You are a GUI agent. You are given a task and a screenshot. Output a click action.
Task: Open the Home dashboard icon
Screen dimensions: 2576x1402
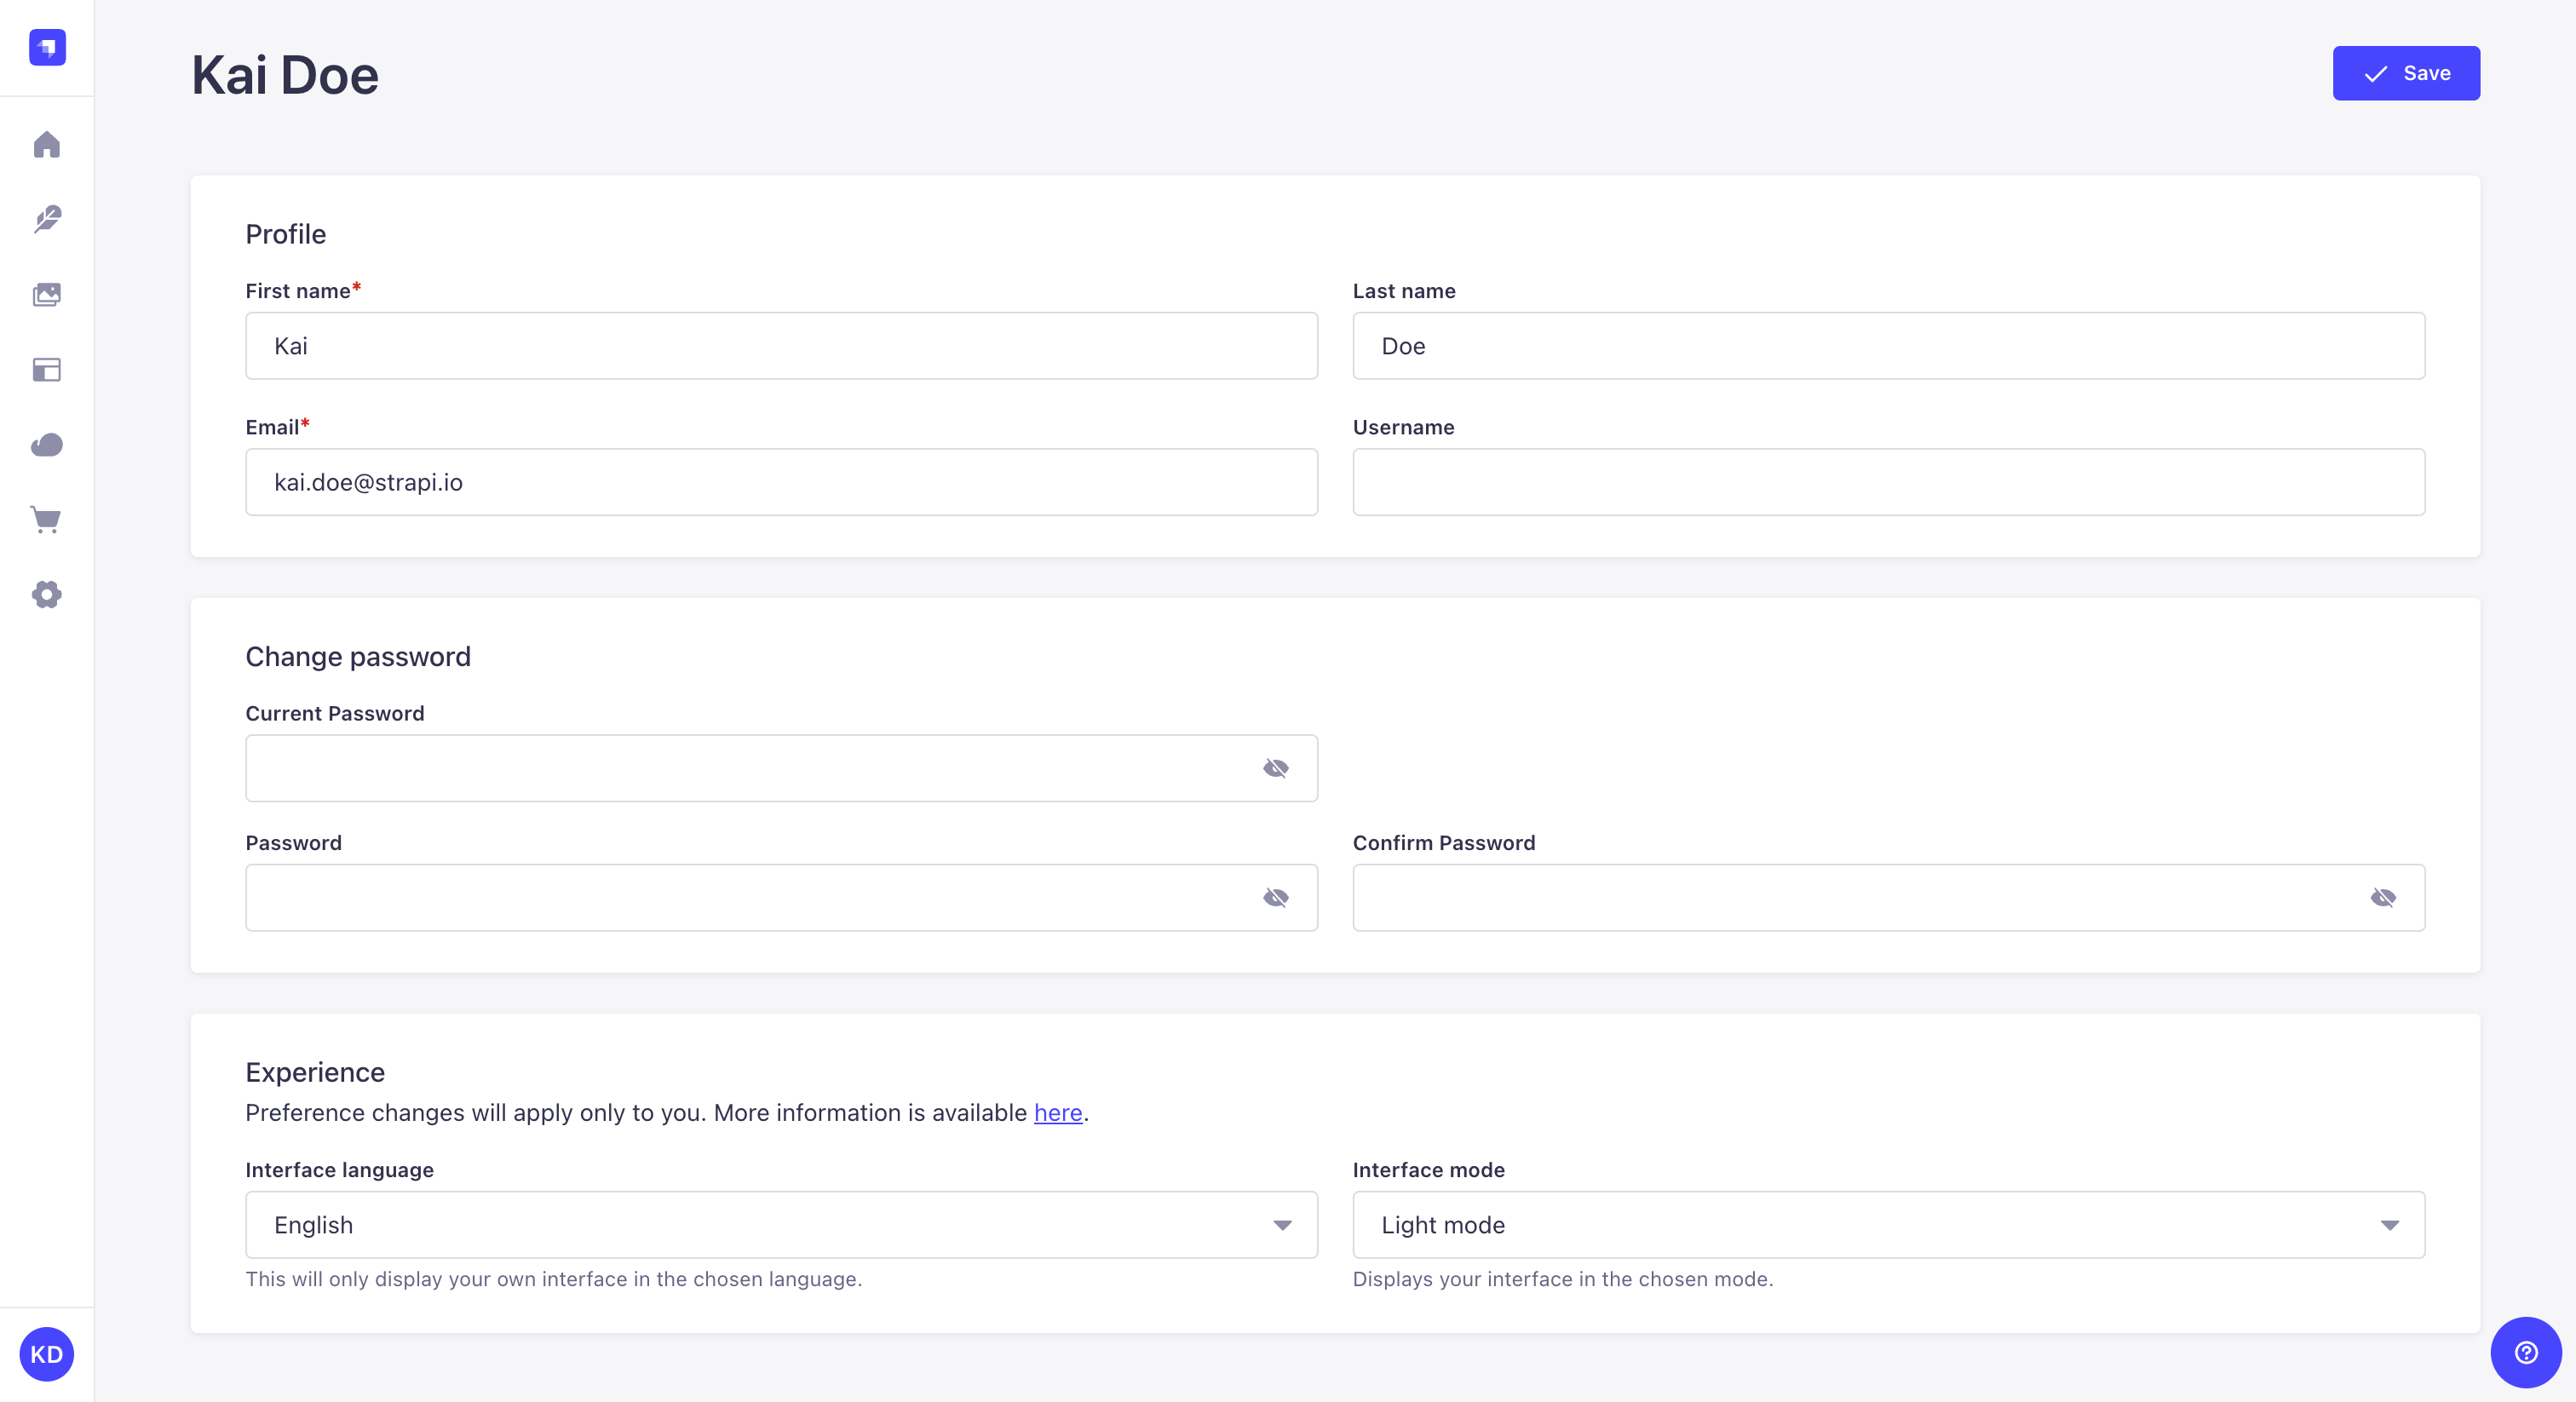[47, 145]
